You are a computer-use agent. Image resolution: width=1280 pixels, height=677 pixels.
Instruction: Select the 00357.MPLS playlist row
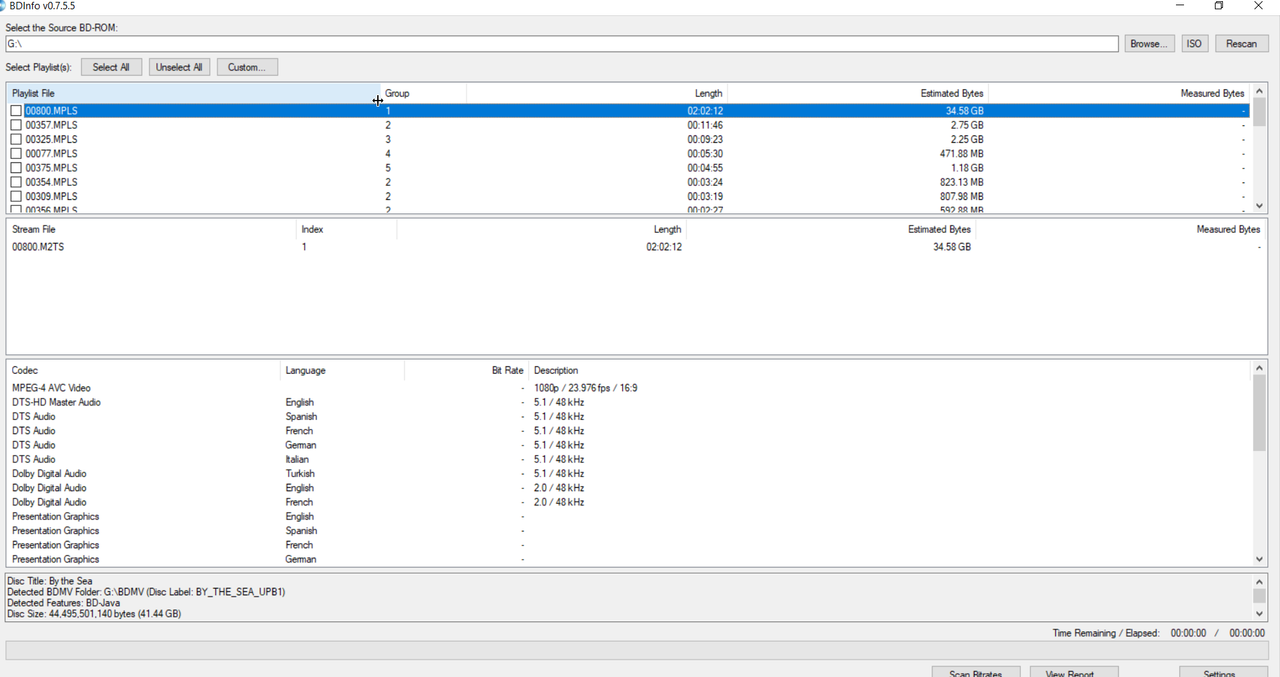point(629,125)
